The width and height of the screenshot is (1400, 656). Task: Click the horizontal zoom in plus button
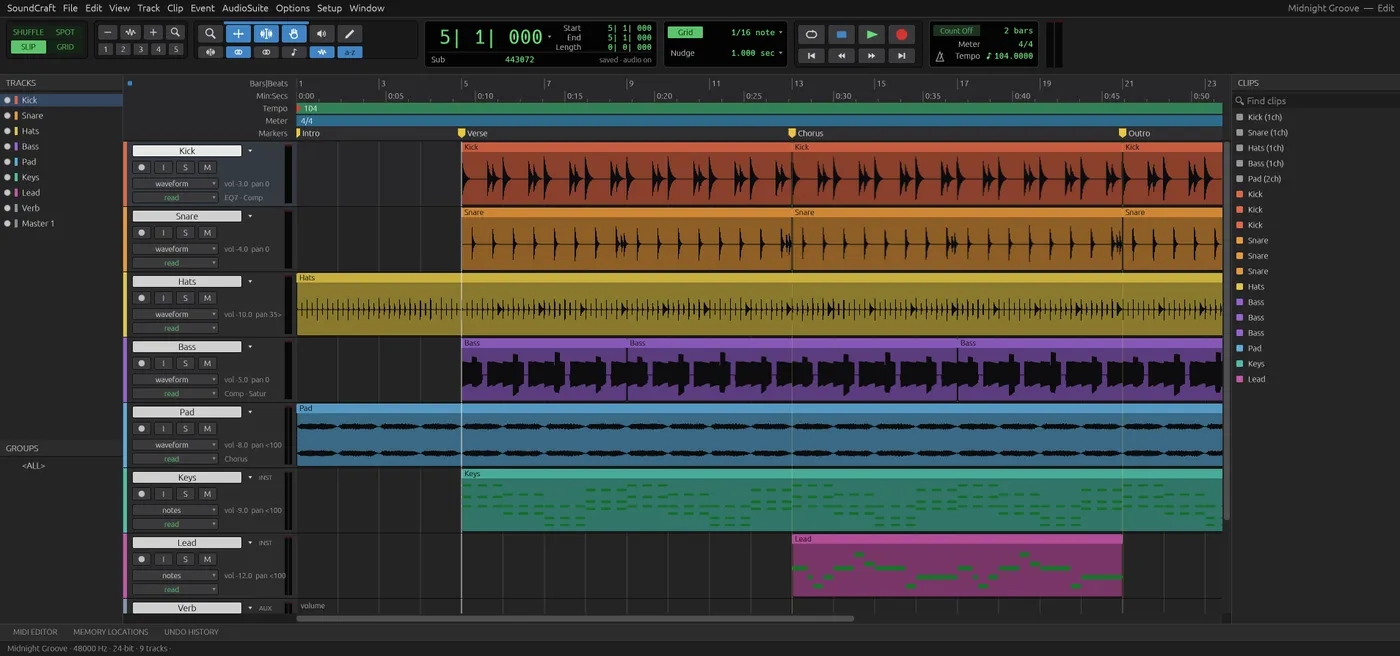click(x=153, y=33)
